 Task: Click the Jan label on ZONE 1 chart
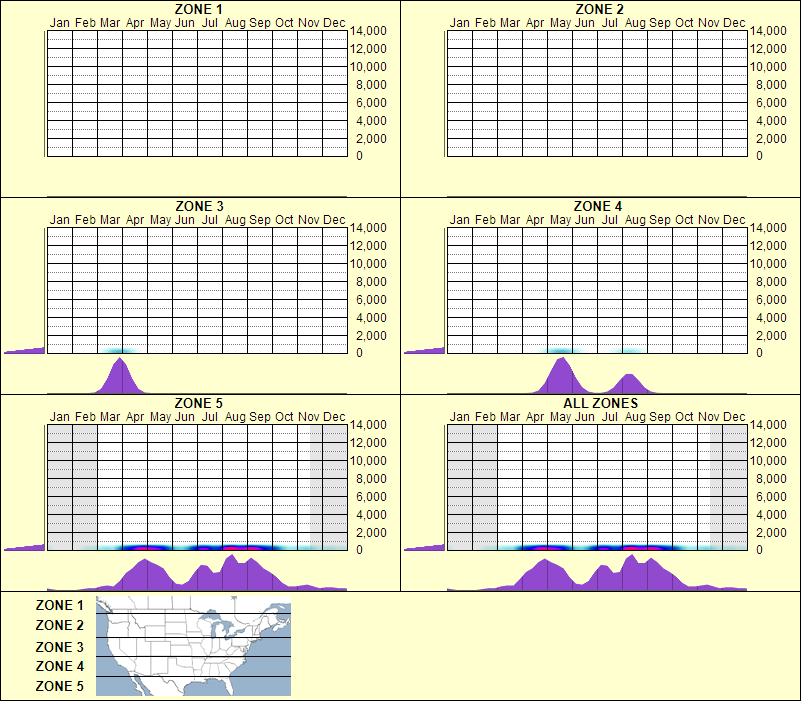[59, 22]
